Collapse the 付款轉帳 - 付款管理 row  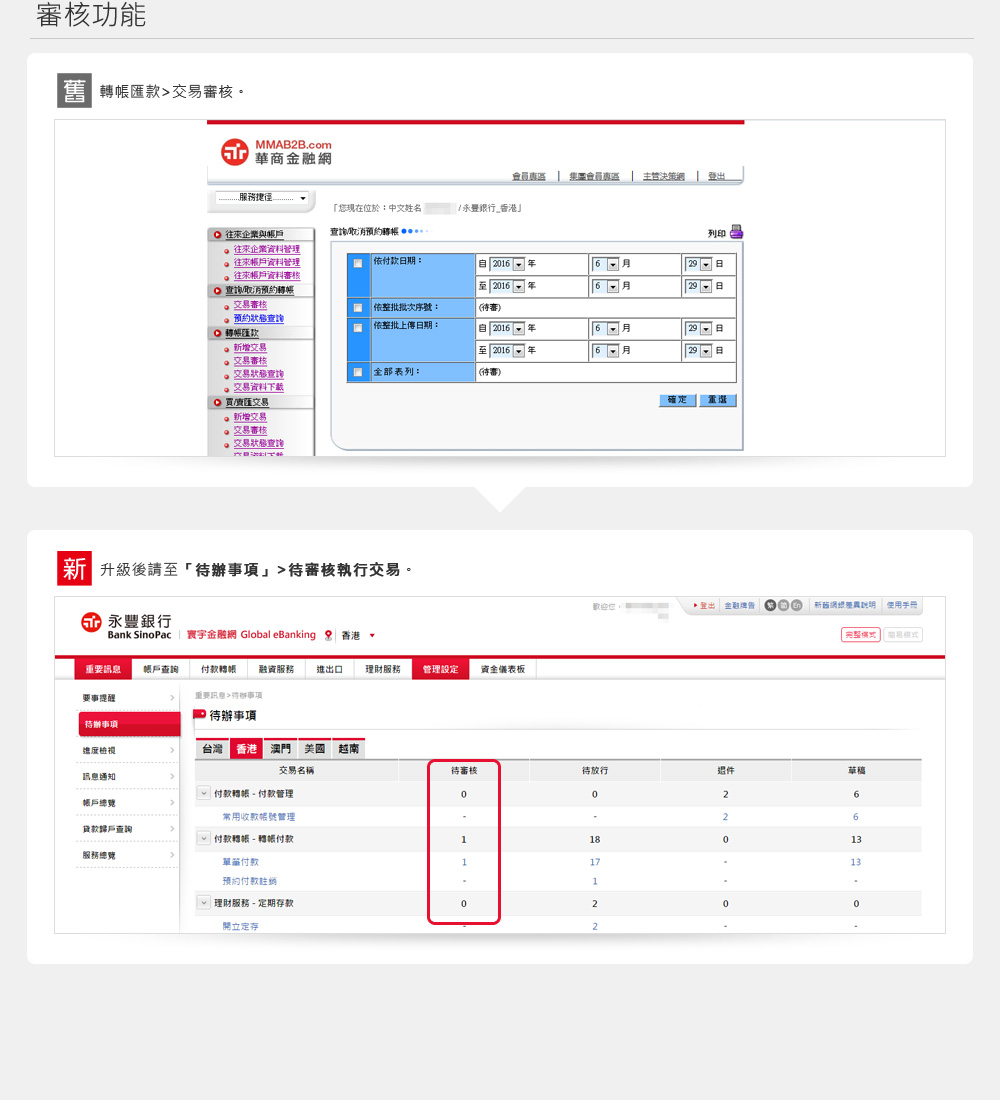pos(204,793)
